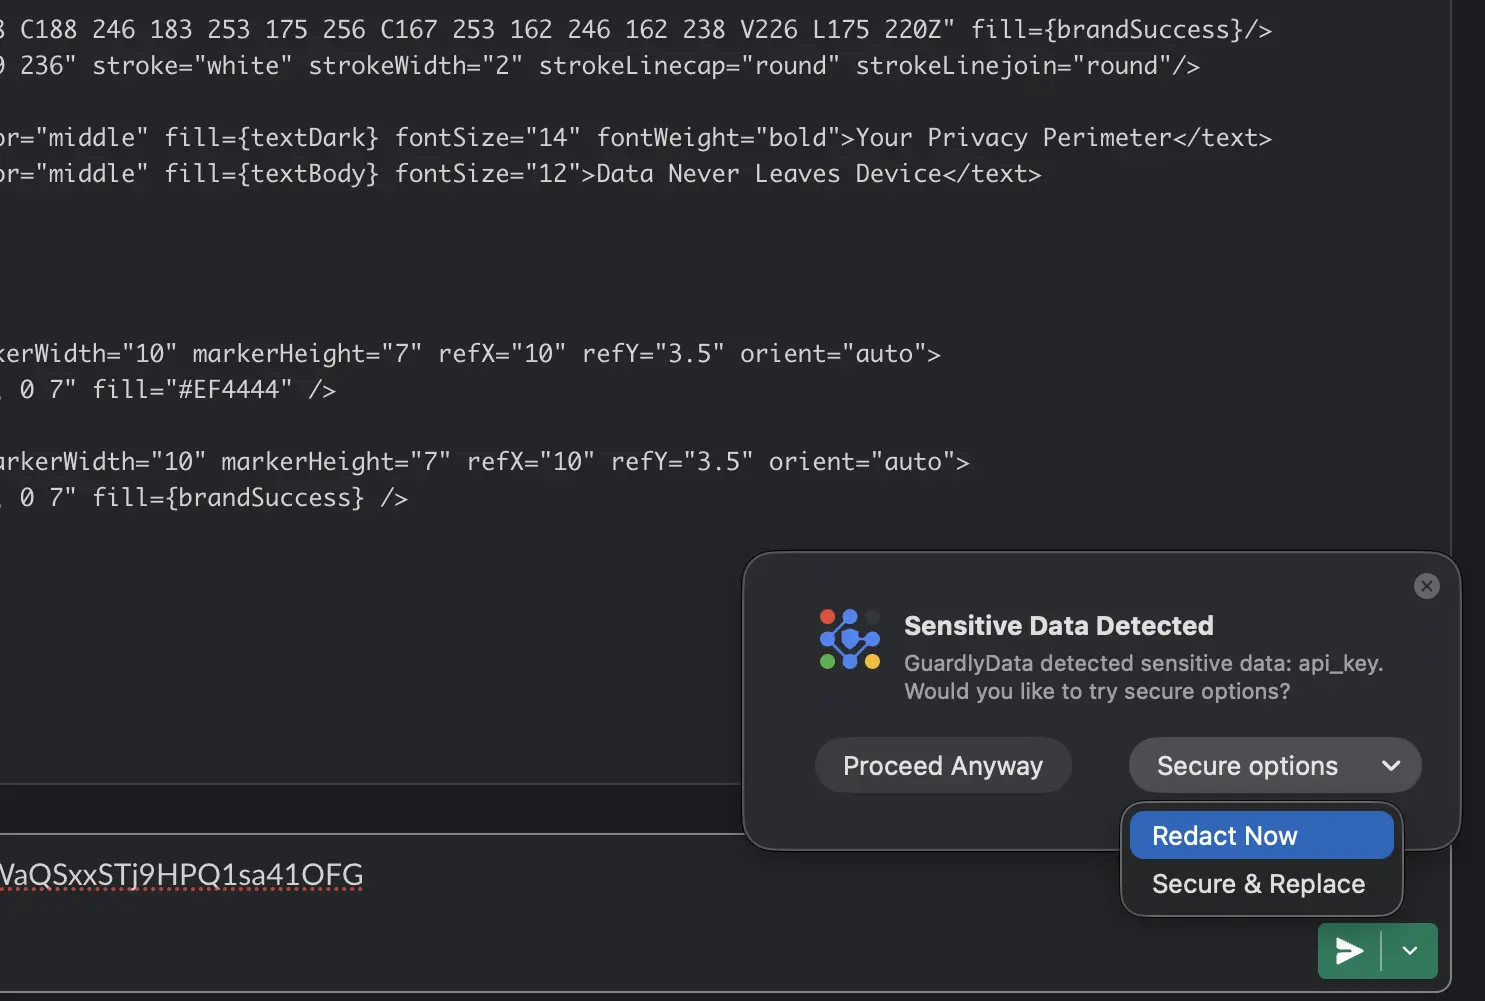Close the Sensitive Data Detected popup
The height and width of the screenshot is (1001, 1485).
(1427, 586)
